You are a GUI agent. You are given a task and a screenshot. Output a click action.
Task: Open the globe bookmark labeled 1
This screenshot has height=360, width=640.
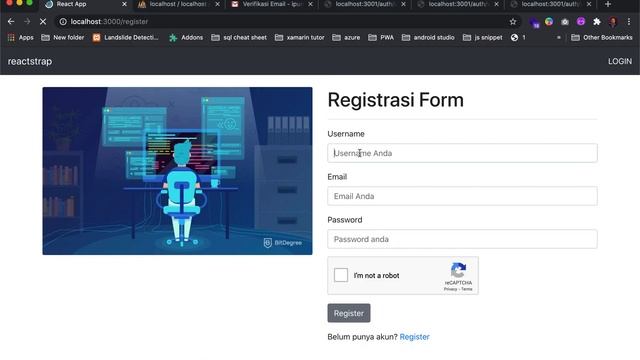[518, 38]
